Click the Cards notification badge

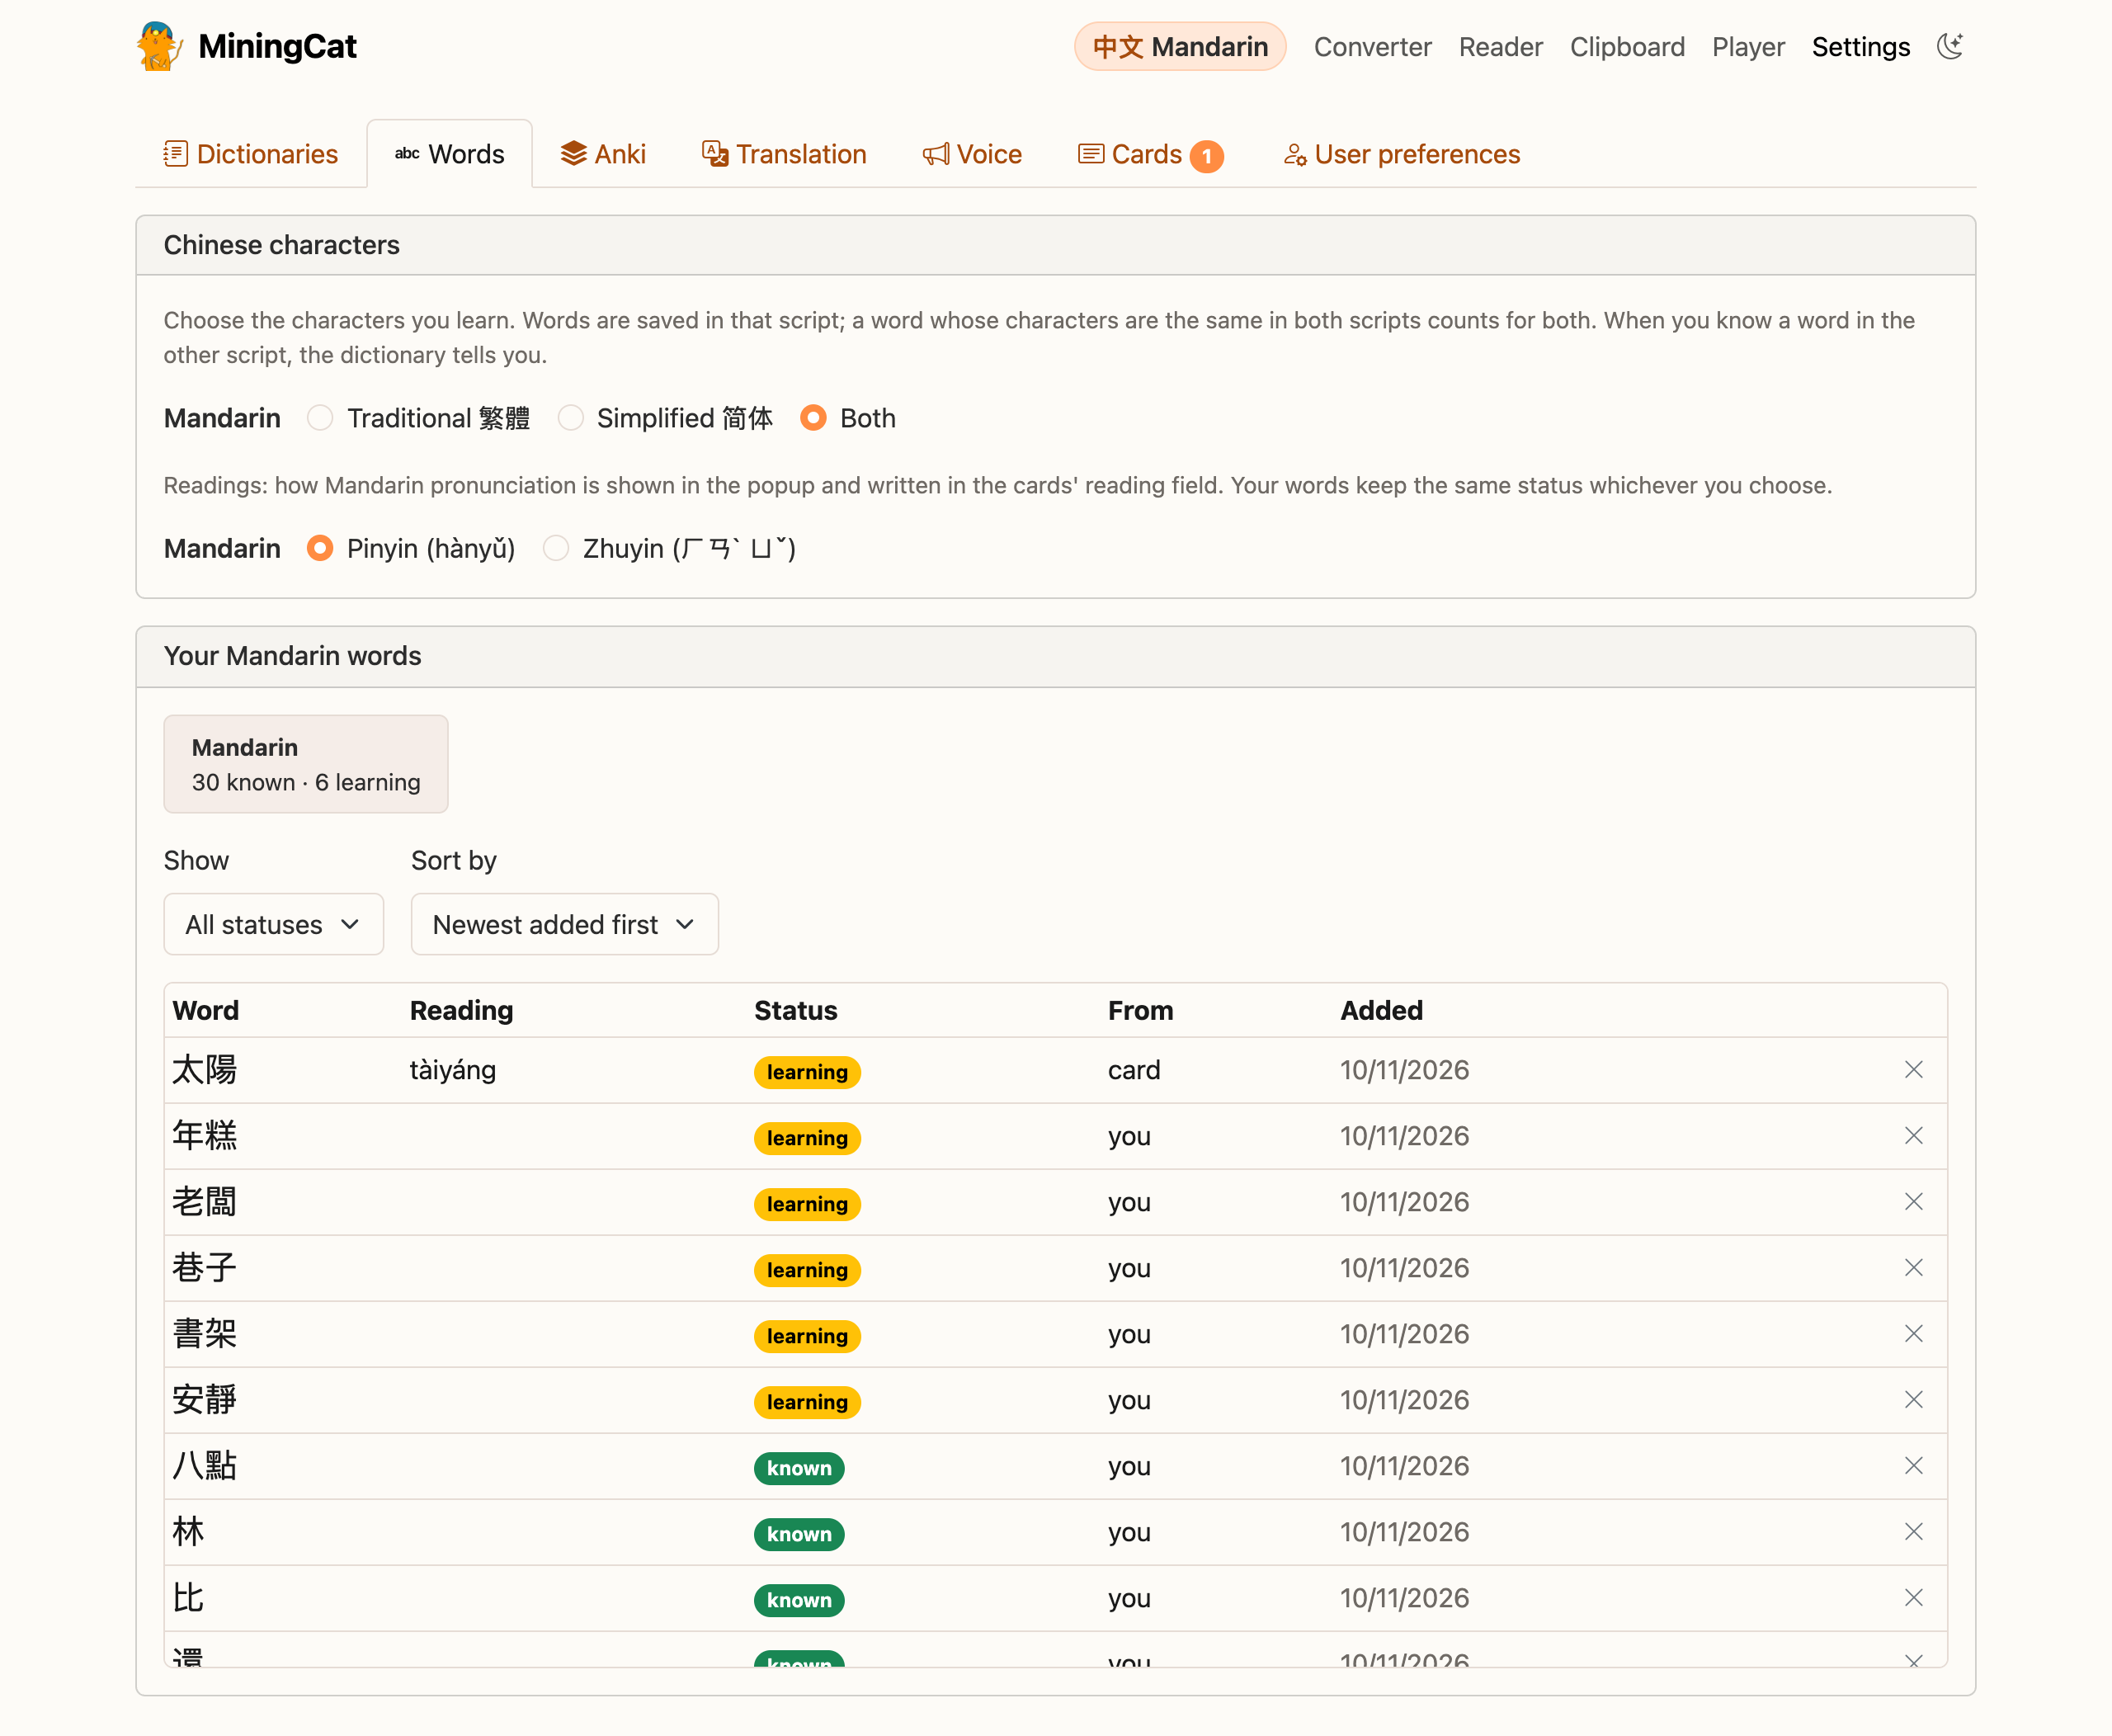click(1206, 156)
